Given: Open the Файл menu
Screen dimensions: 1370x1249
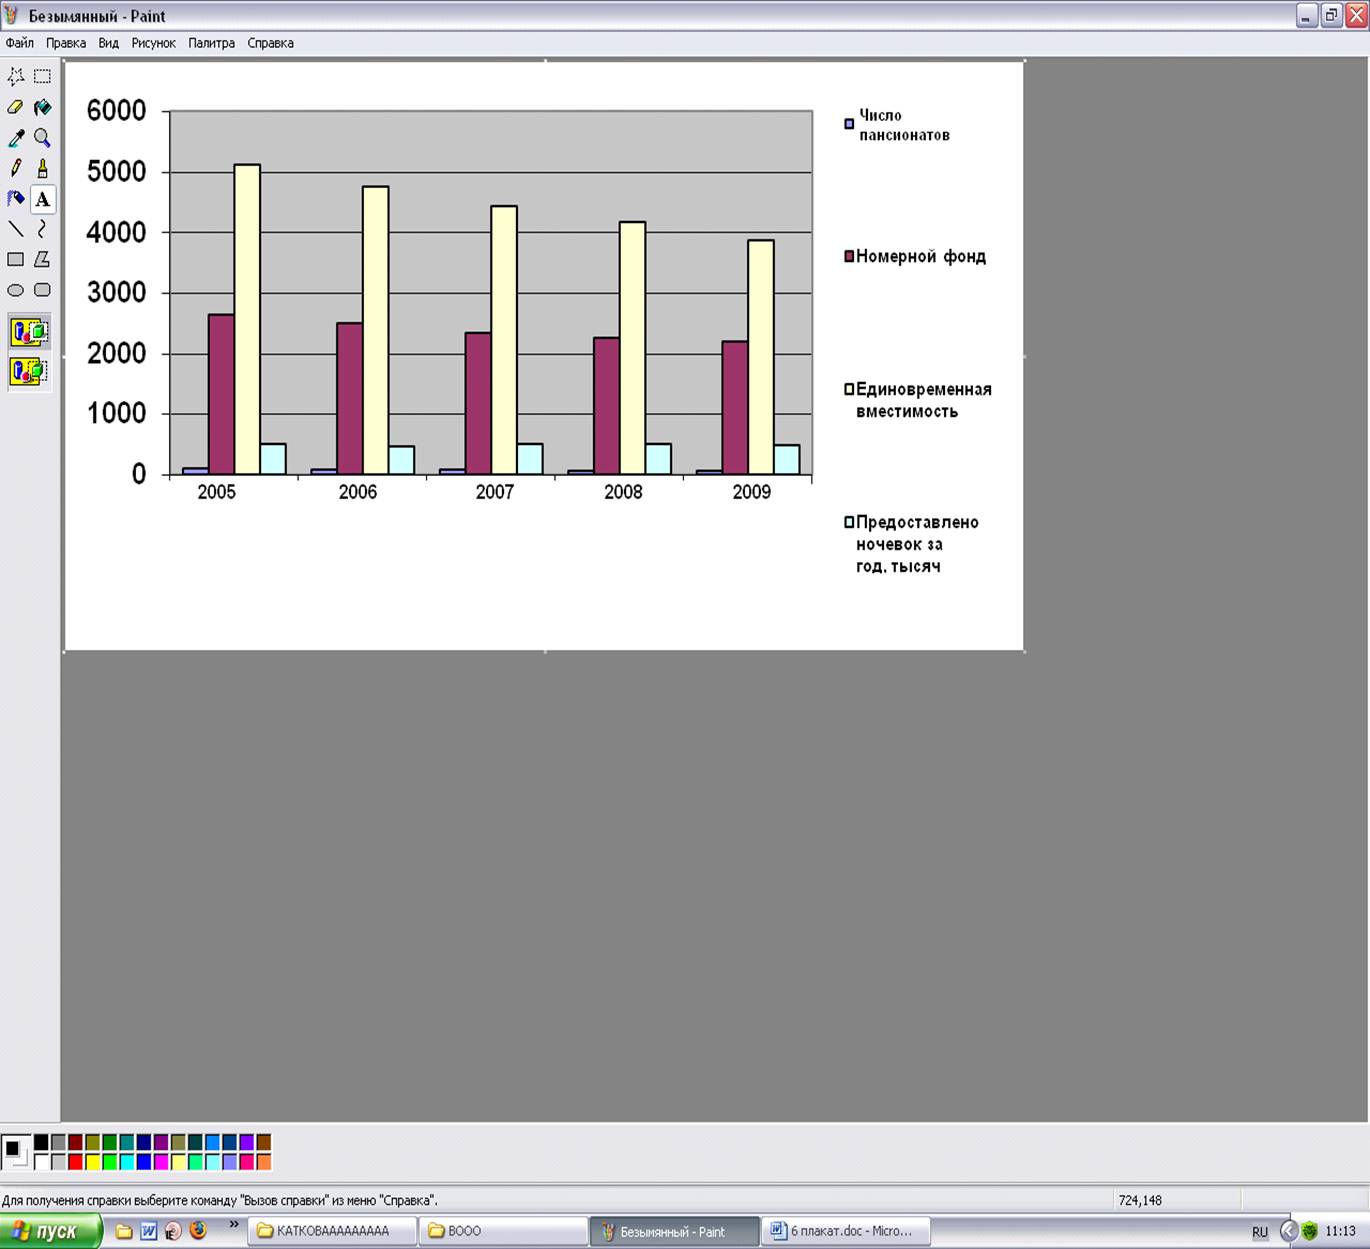Looking at the screenshot, I should pos(20,43).
